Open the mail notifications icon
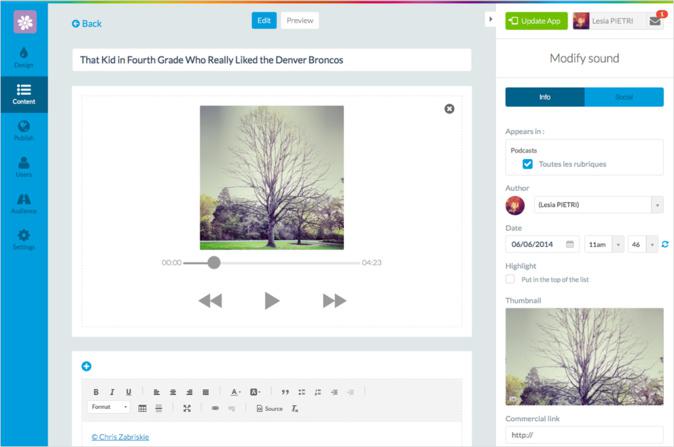 point(655,21)
